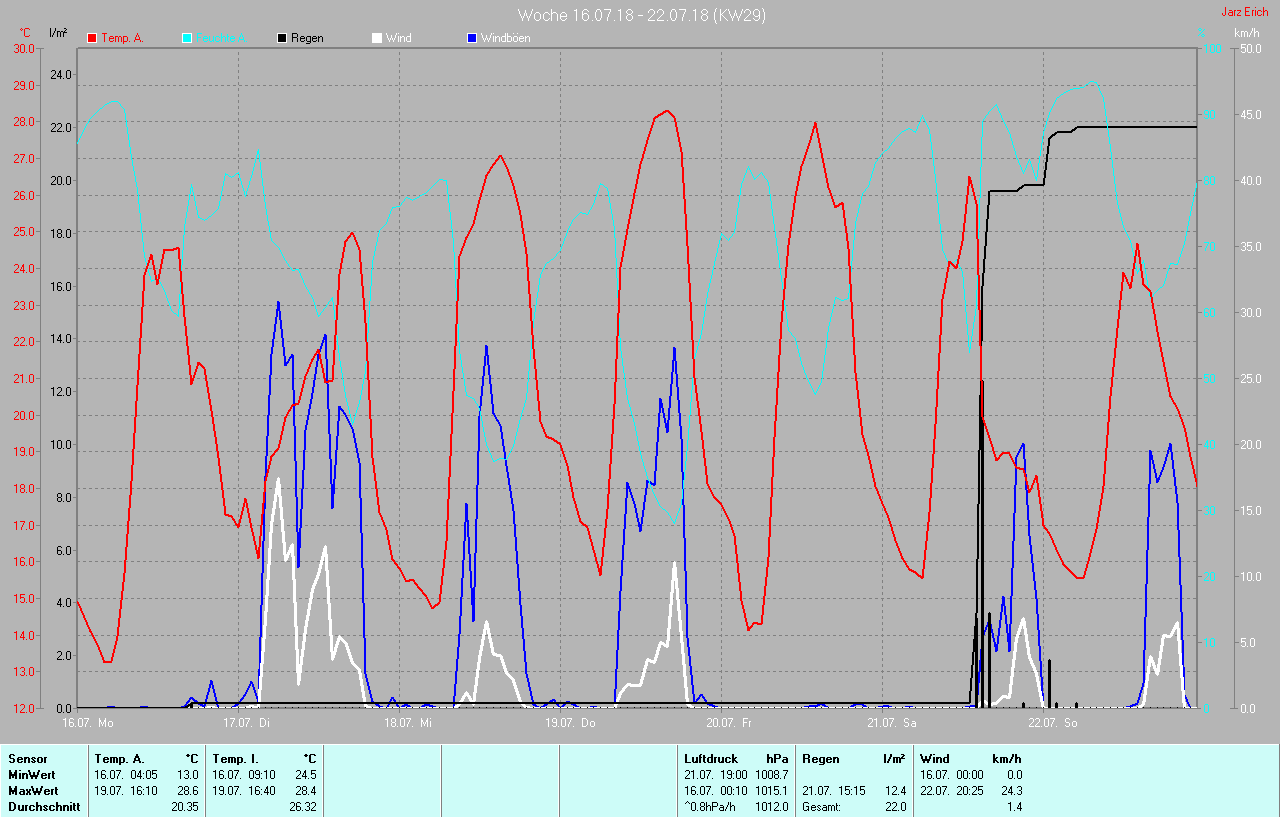
Task: Click the red 'Jarz Erich' text
Action: pyautogui.click(x=1245, y=12)
